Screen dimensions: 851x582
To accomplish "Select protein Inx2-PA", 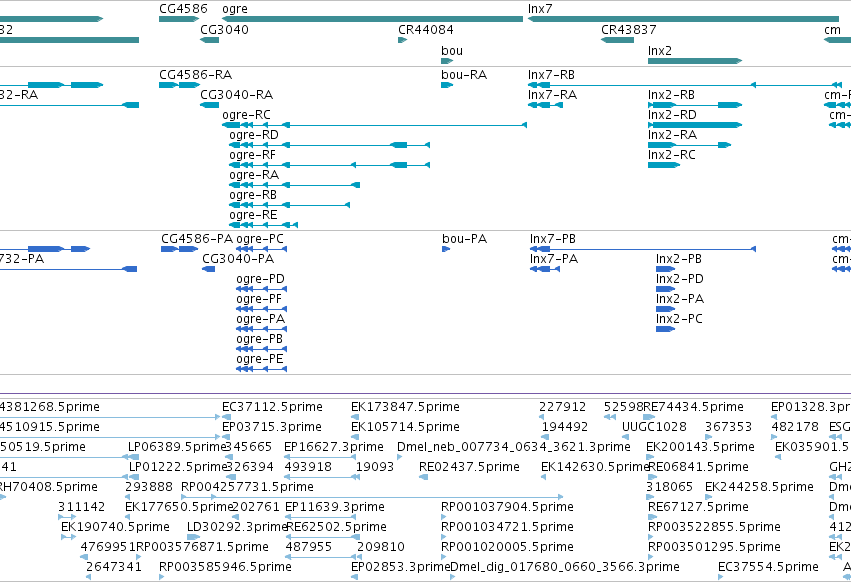I will (x=665, y=309).
